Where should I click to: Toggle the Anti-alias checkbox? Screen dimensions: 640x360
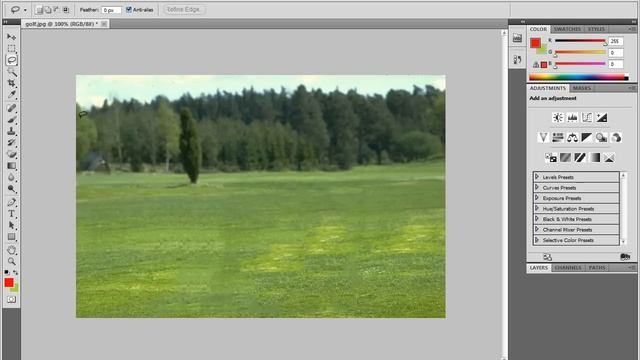coord(129,9)
